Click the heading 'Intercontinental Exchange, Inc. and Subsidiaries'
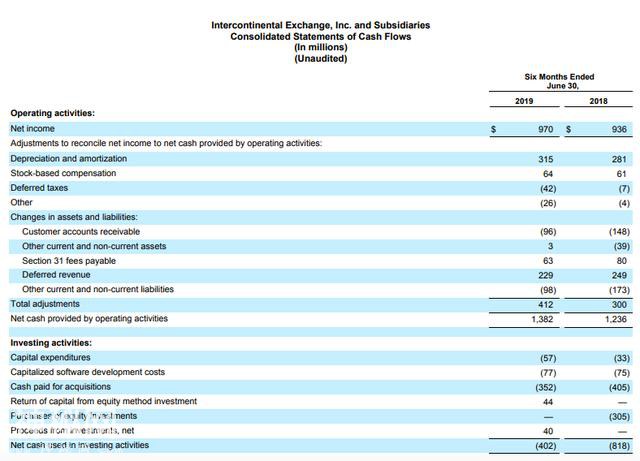This screenshot has width=640, height=461. coord(320,25)
